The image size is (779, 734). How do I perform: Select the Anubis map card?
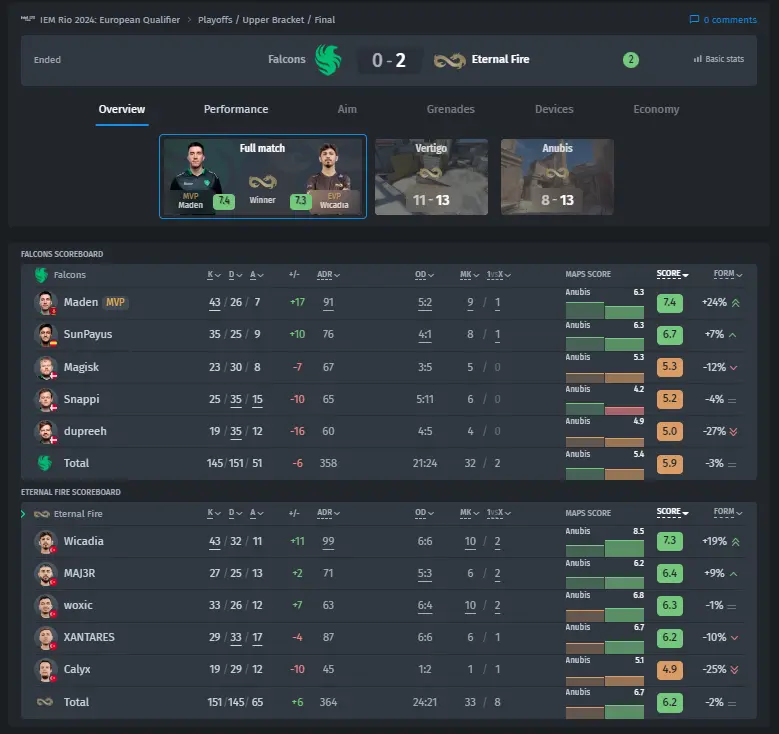click(x=557, y=177)
